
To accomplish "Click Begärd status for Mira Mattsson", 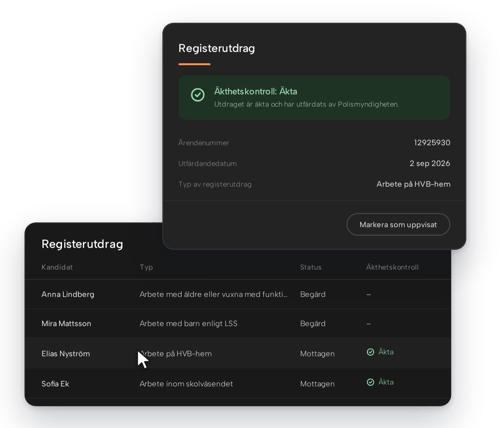I will coord(313,324).
